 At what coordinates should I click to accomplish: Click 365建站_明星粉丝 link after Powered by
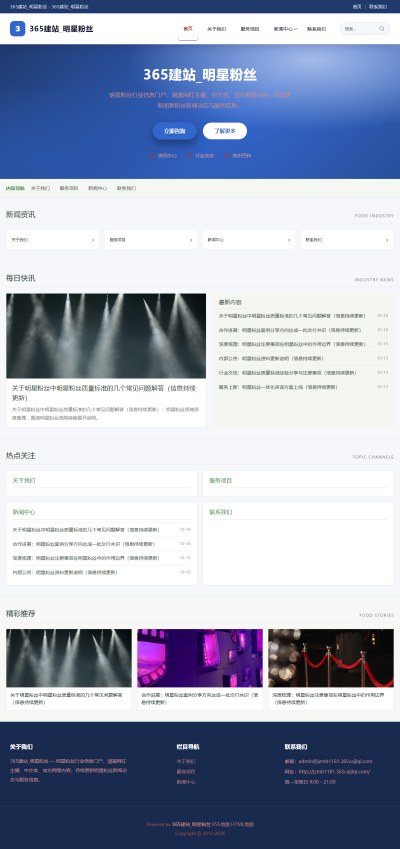[191, 824]
